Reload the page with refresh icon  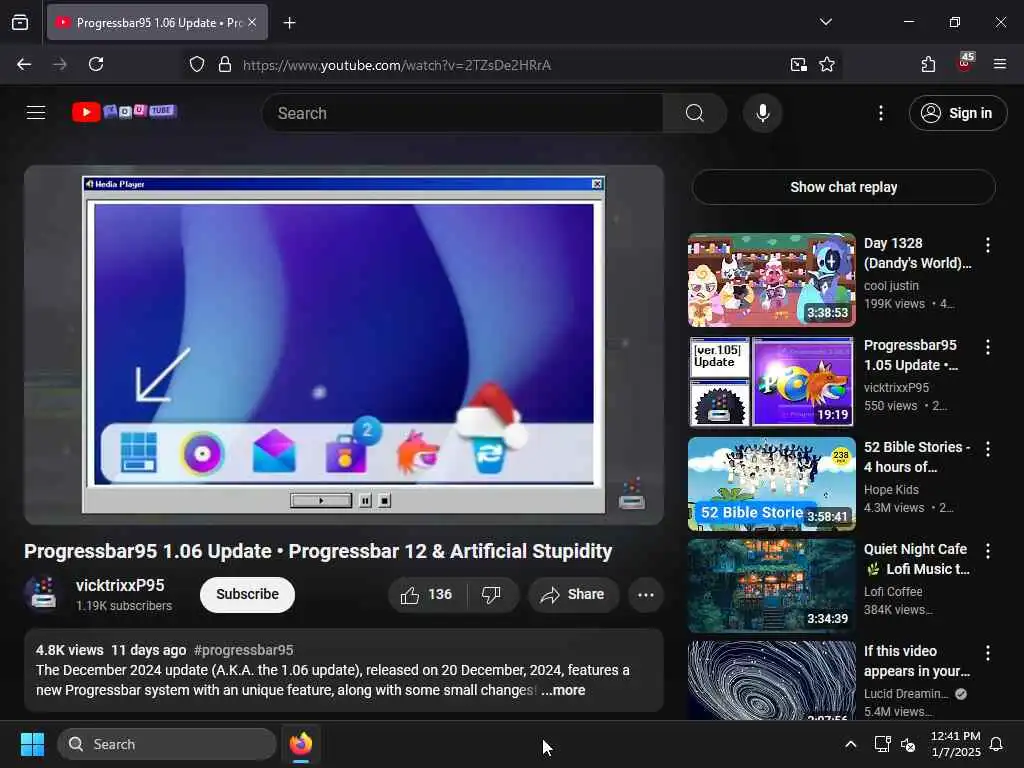[96, 64]
